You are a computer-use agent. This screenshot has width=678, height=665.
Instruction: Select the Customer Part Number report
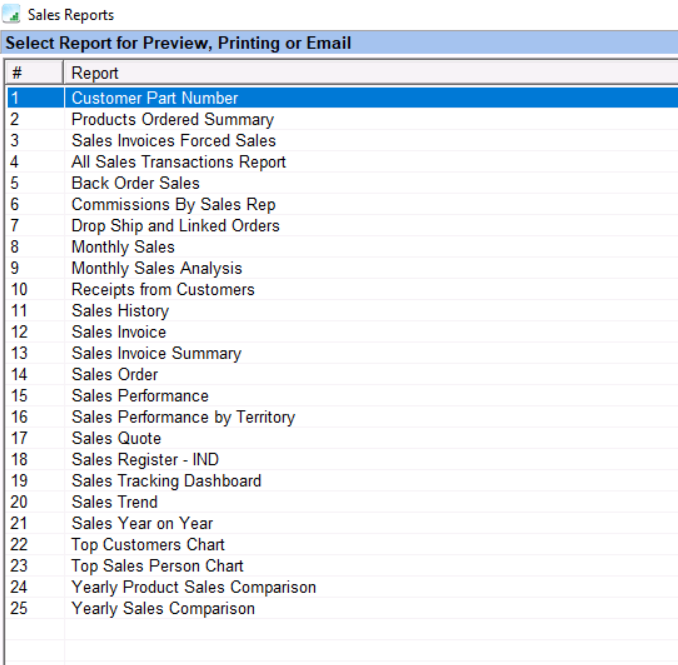[155, 98]
